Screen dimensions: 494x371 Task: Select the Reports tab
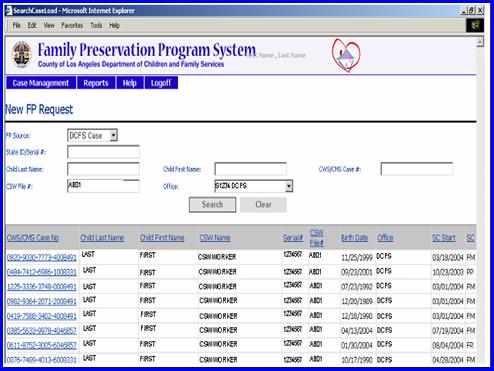tap(96, 83)
